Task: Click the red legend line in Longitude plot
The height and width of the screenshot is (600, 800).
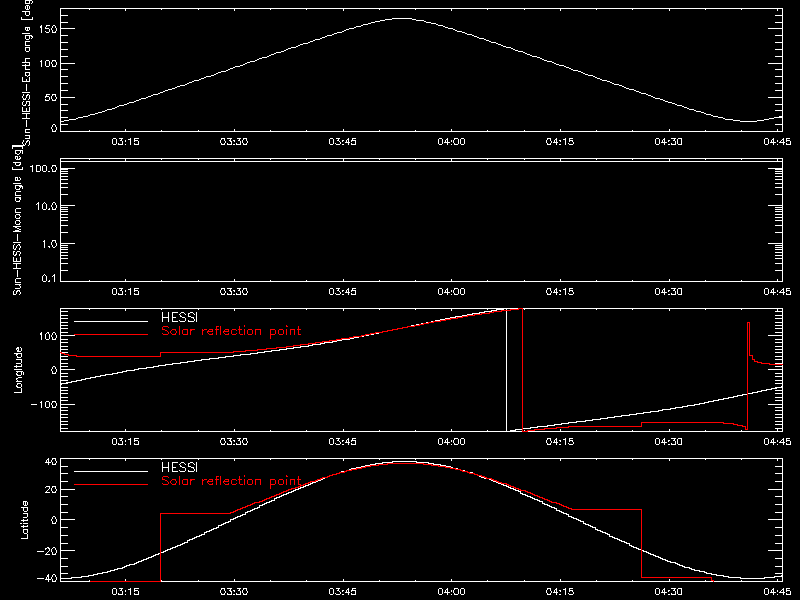Action: (111, 335)
